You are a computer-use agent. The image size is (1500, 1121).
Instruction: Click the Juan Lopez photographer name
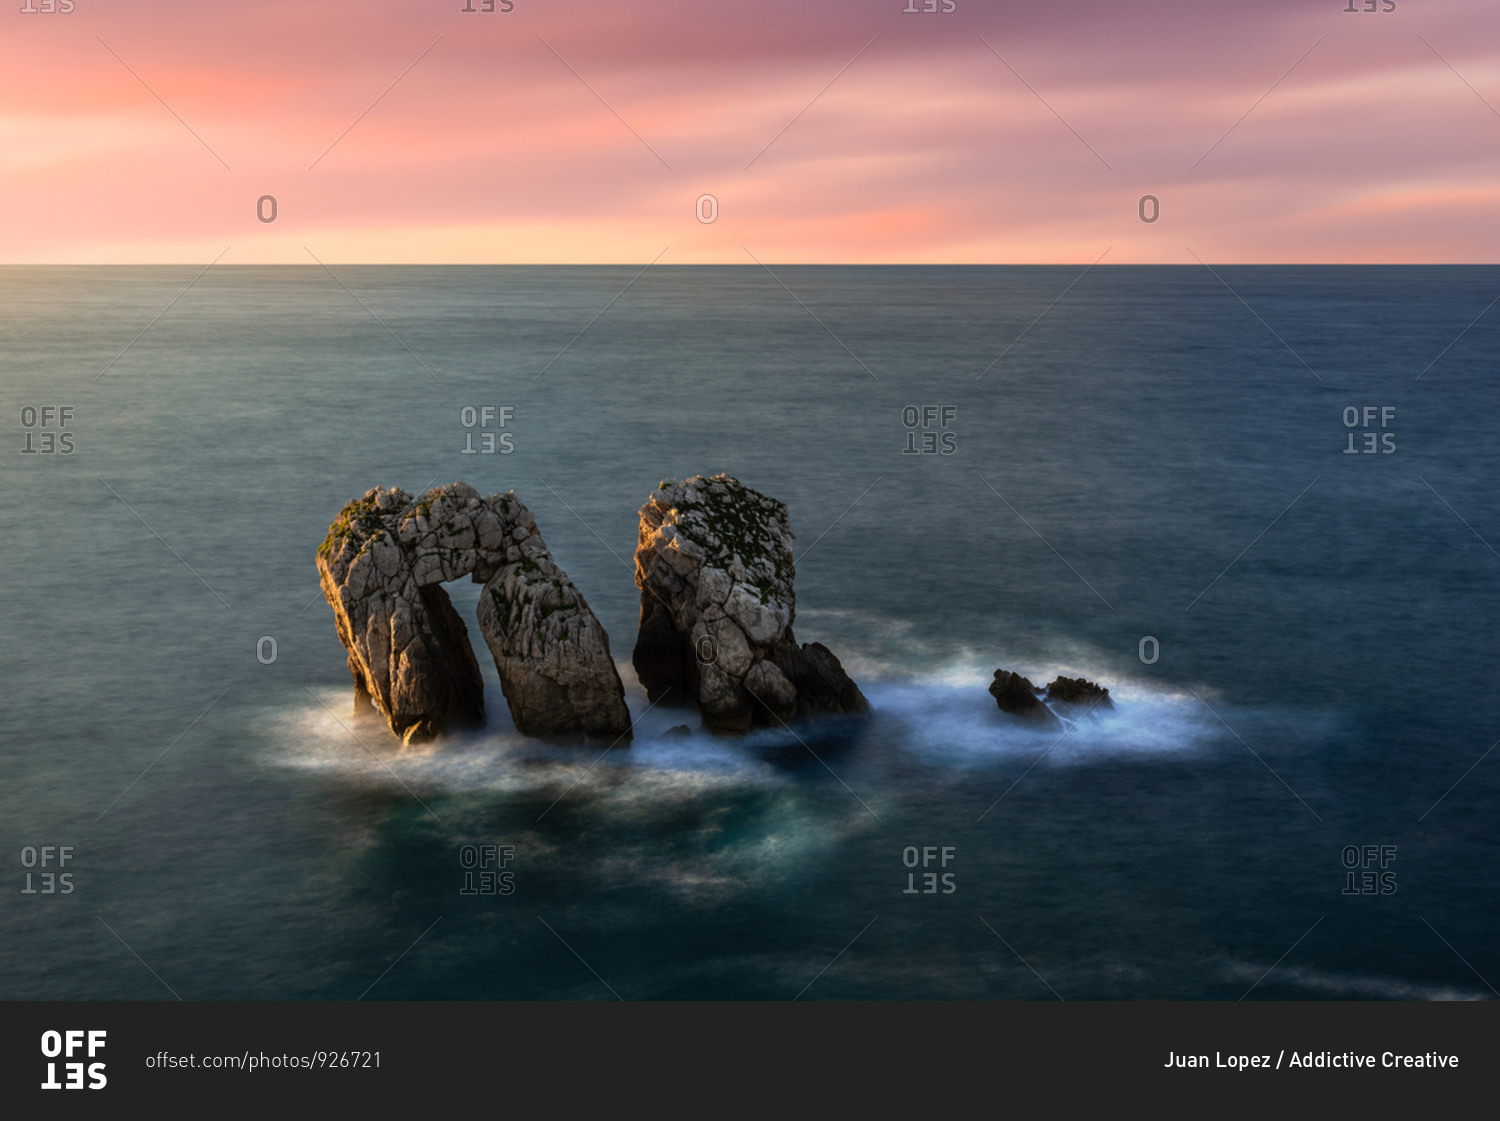tap(1216, 1060)
